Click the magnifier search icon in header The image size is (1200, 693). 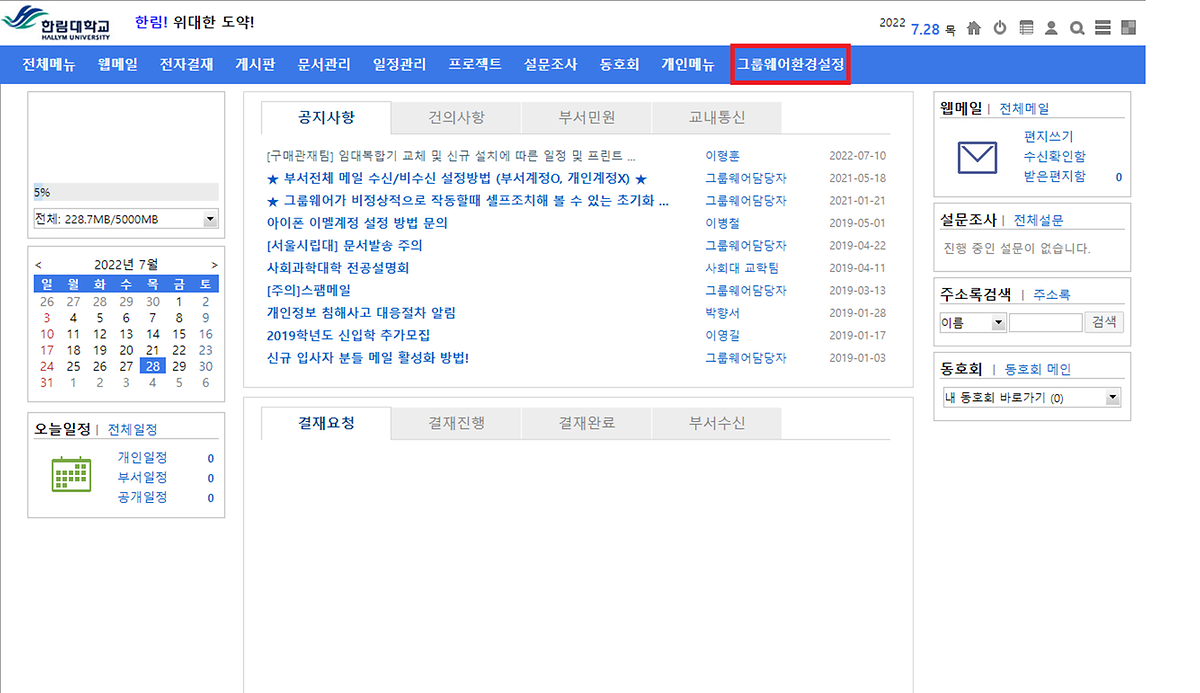(1077, 28)
